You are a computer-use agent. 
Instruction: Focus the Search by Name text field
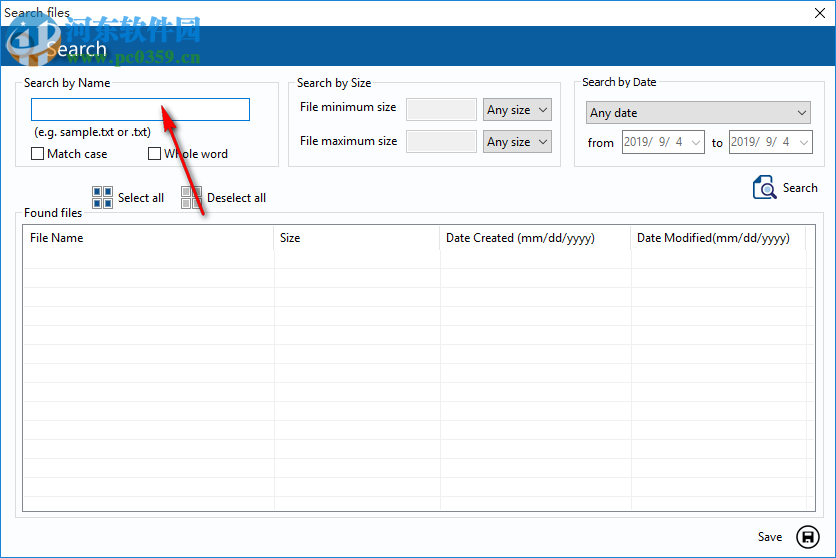pyautogui.click(x=140, y=109)
